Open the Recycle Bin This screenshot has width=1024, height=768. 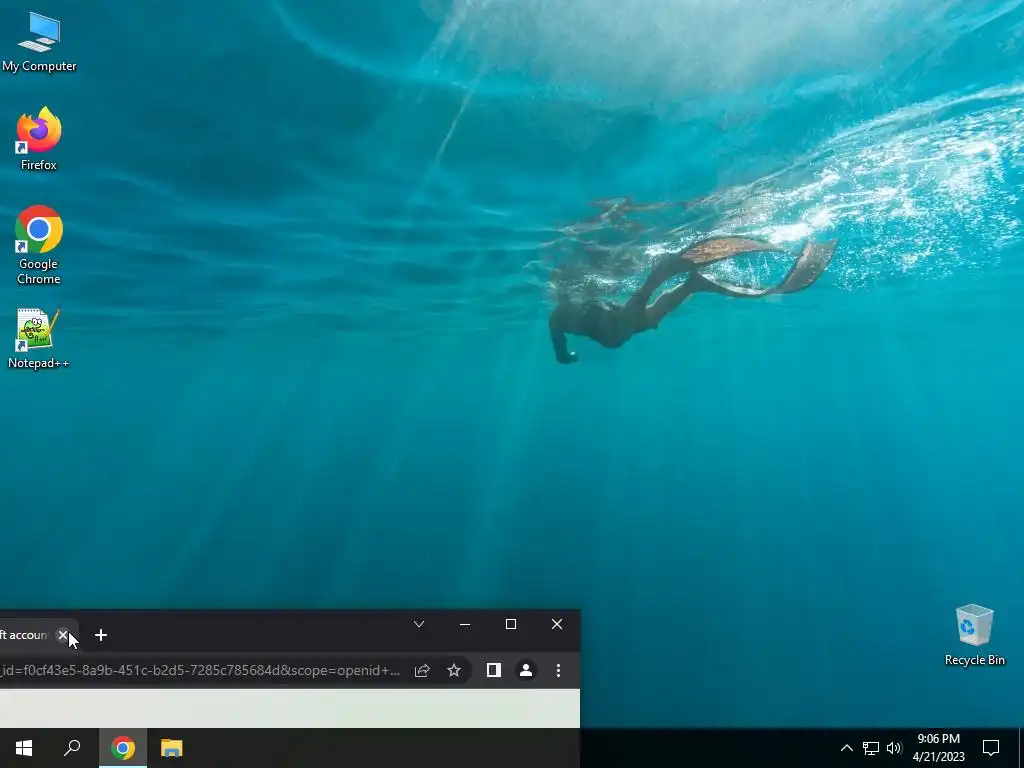(974, 635)
